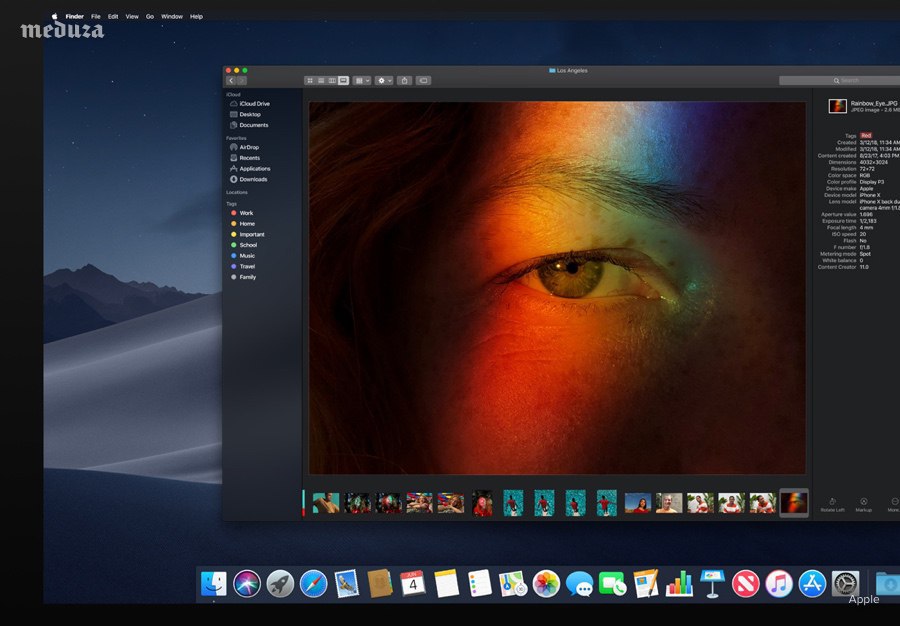Open Pages from the Dock
900x626 pixels.
646,584
